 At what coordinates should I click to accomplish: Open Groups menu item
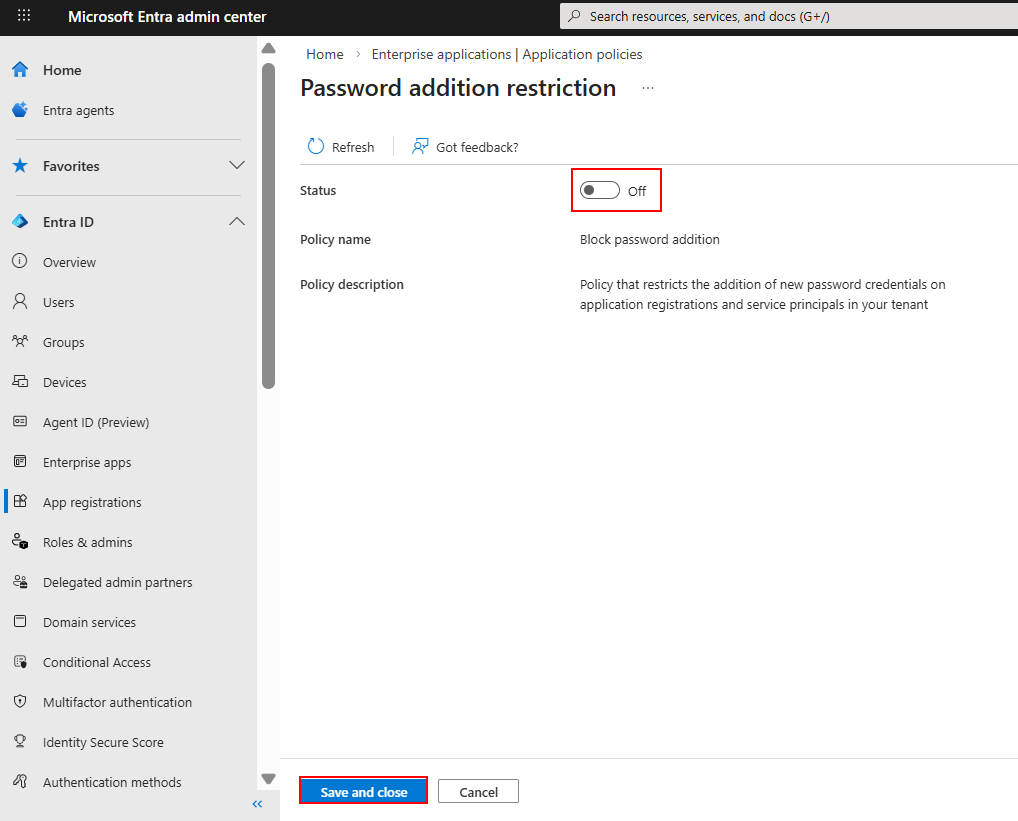click(64, 342)
